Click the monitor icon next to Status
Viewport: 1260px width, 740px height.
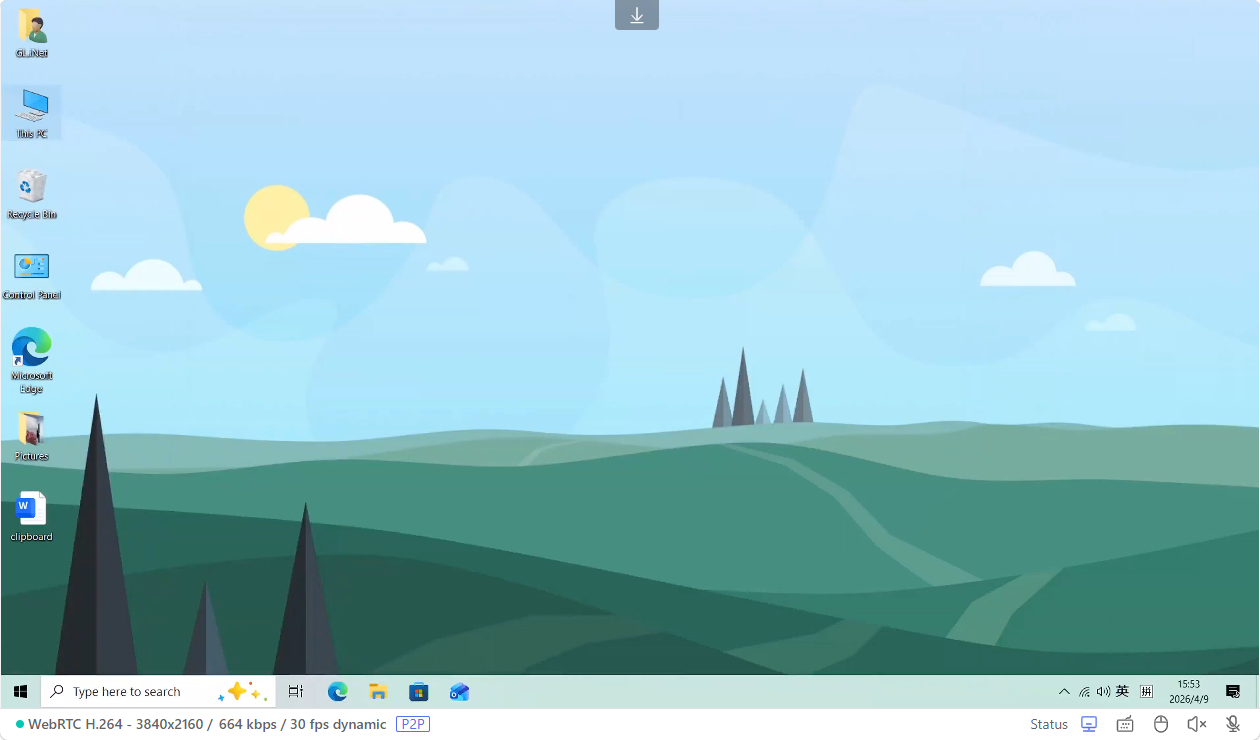[1089, 724]
